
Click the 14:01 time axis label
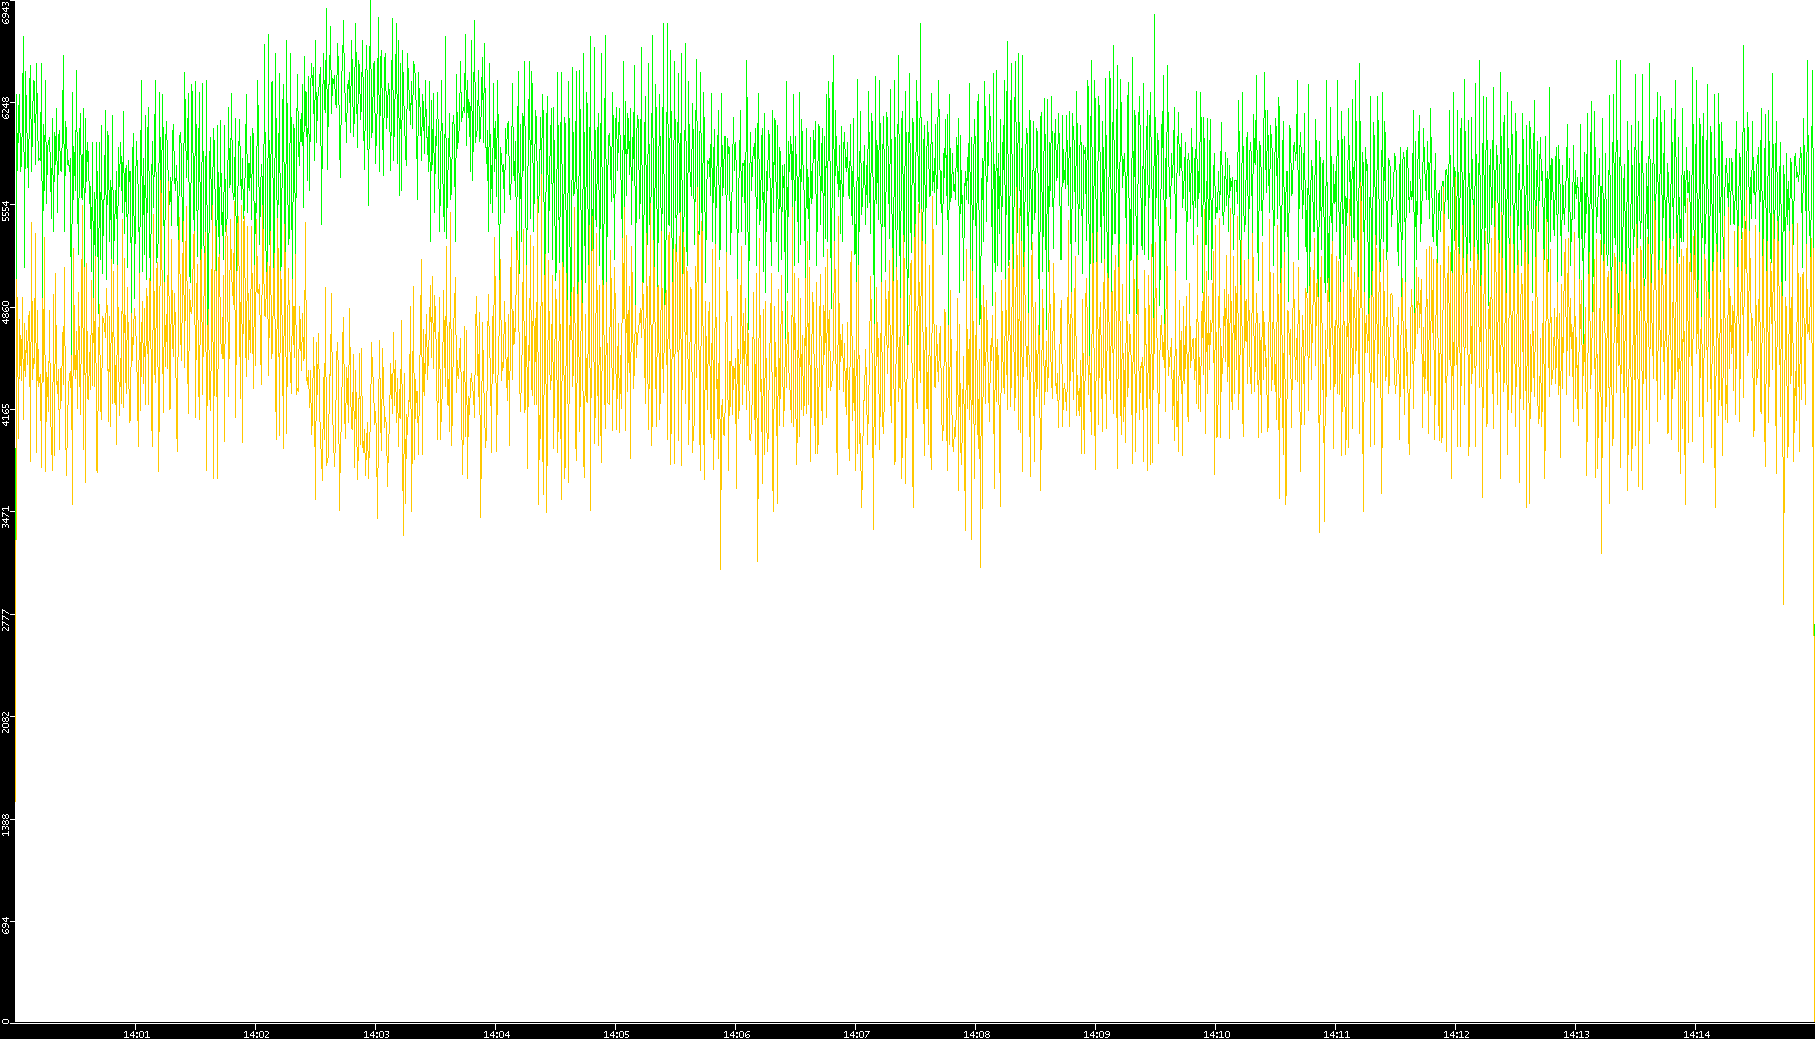136,1034
